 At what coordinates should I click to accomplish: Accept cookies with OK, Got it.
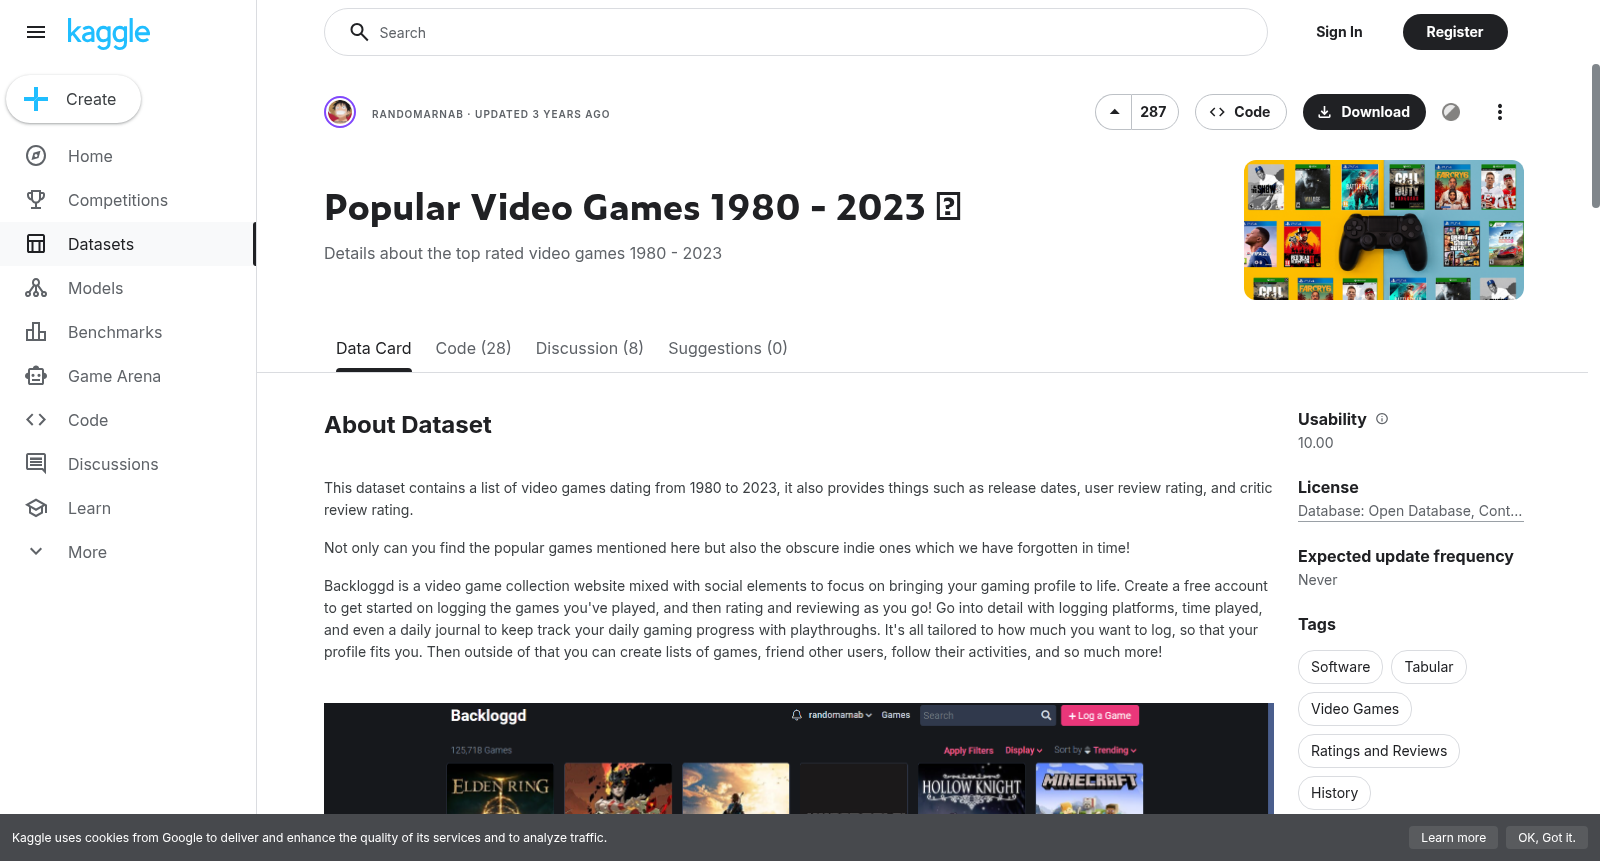point(1546,838)
